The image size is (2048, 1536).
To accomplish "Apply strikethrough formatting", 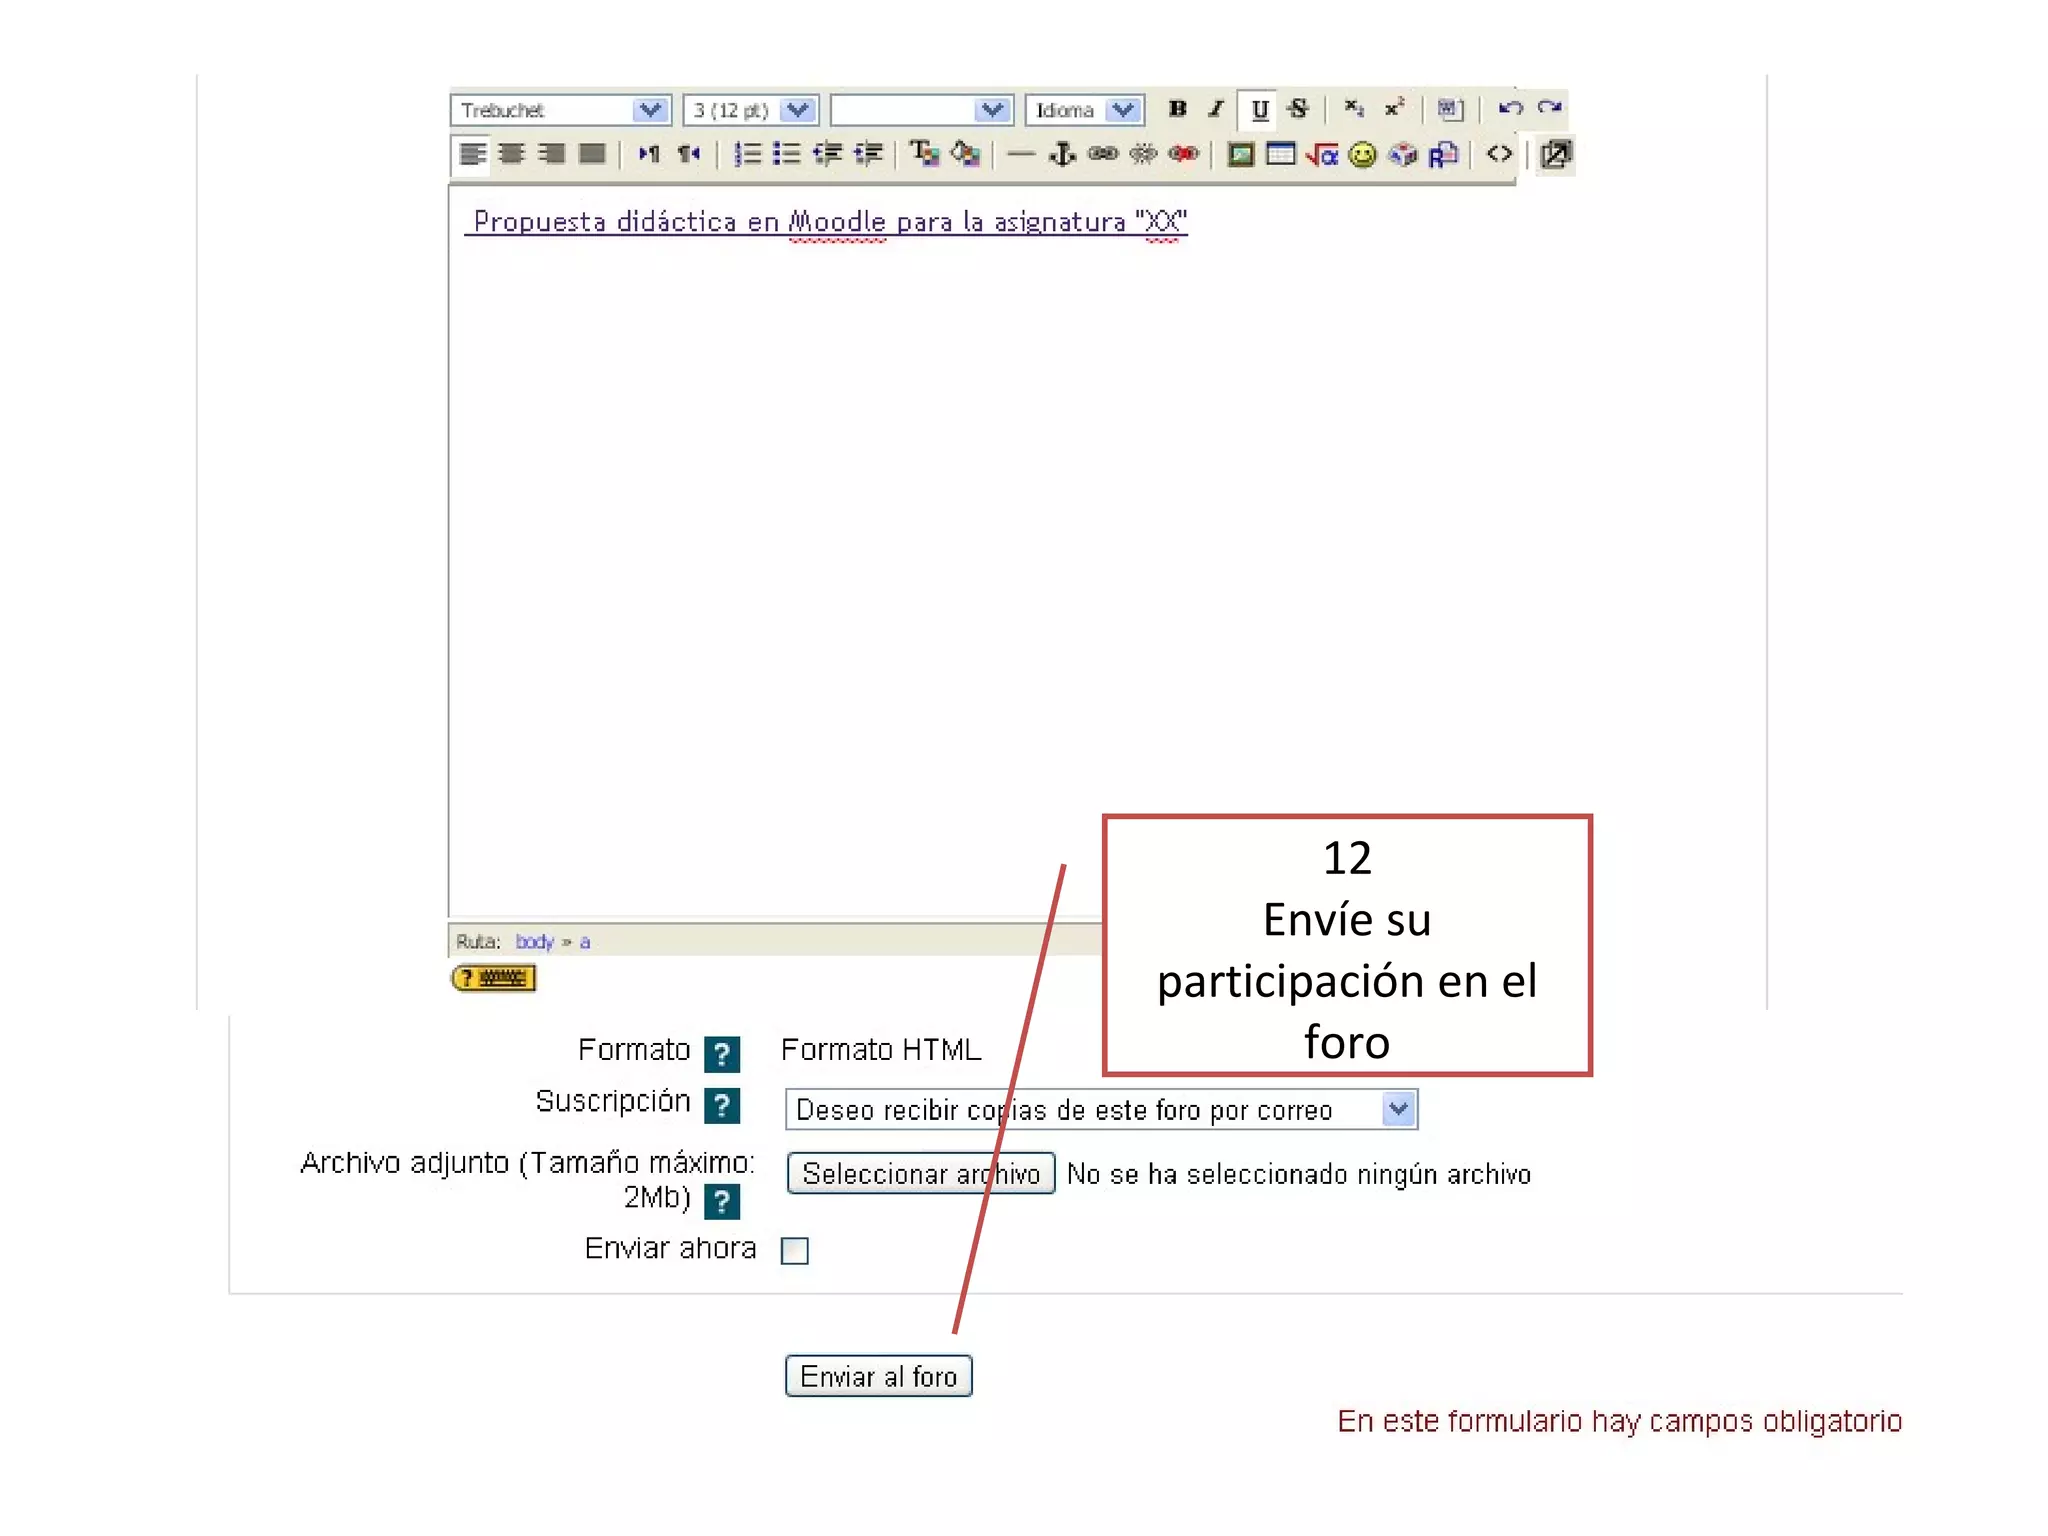I will [1298, 109].
